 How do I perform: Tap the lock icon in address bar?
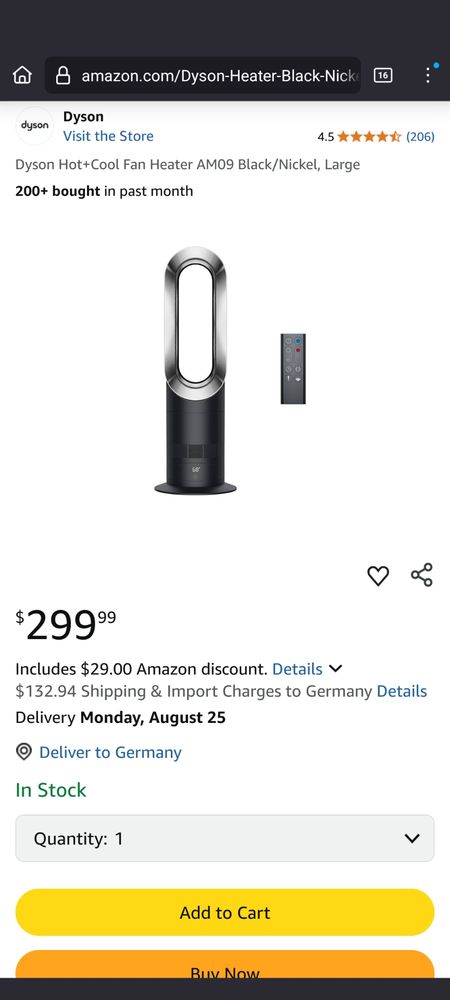click(63, 76)
